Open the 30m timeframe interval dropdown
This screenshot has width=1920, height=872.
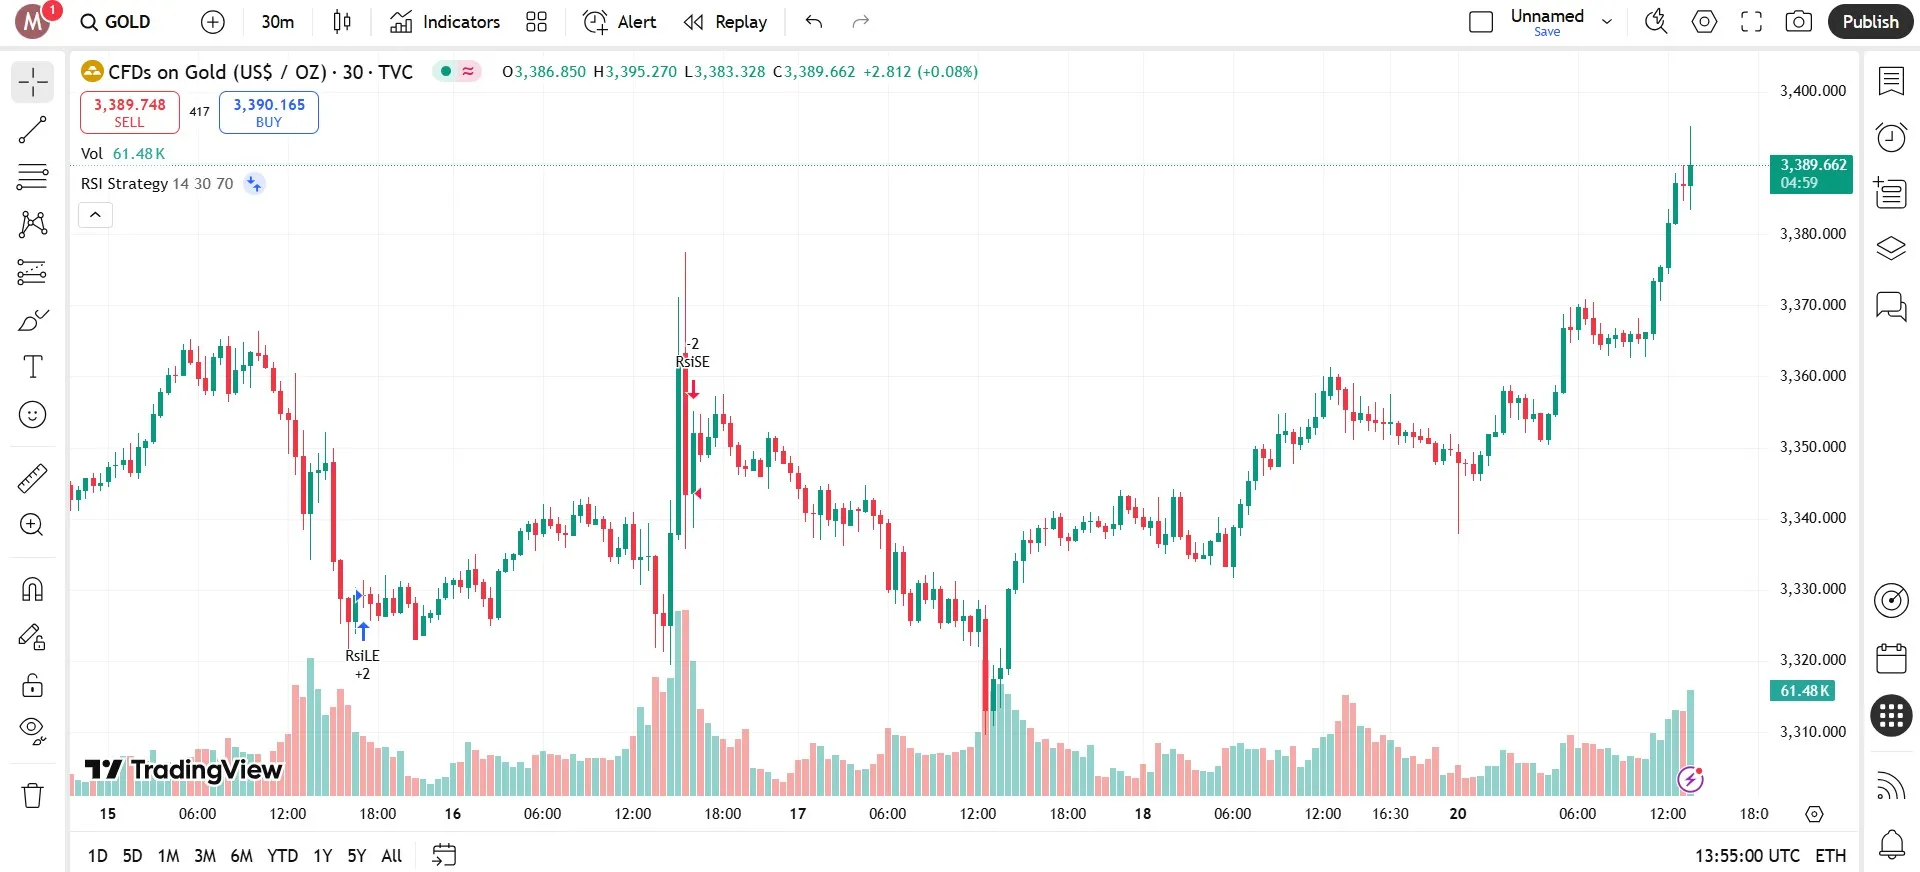(x=277, y=22)
